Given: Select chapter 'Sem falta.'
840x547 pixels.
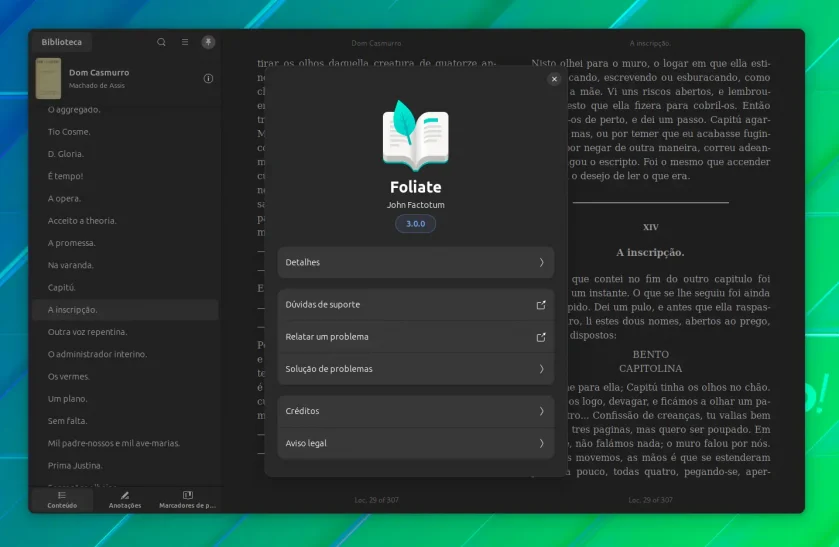Looking at the screenshot, I should (125, 421).
